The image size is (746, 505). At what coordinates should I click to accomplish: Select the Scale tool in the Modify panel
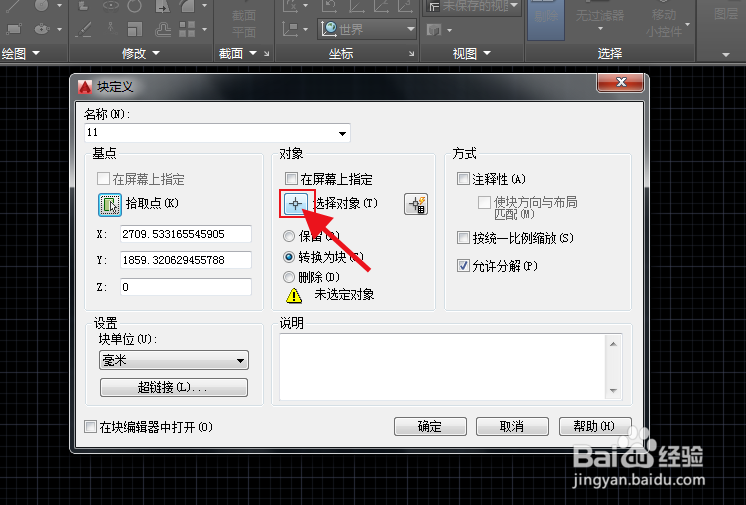tap(135, 30)
